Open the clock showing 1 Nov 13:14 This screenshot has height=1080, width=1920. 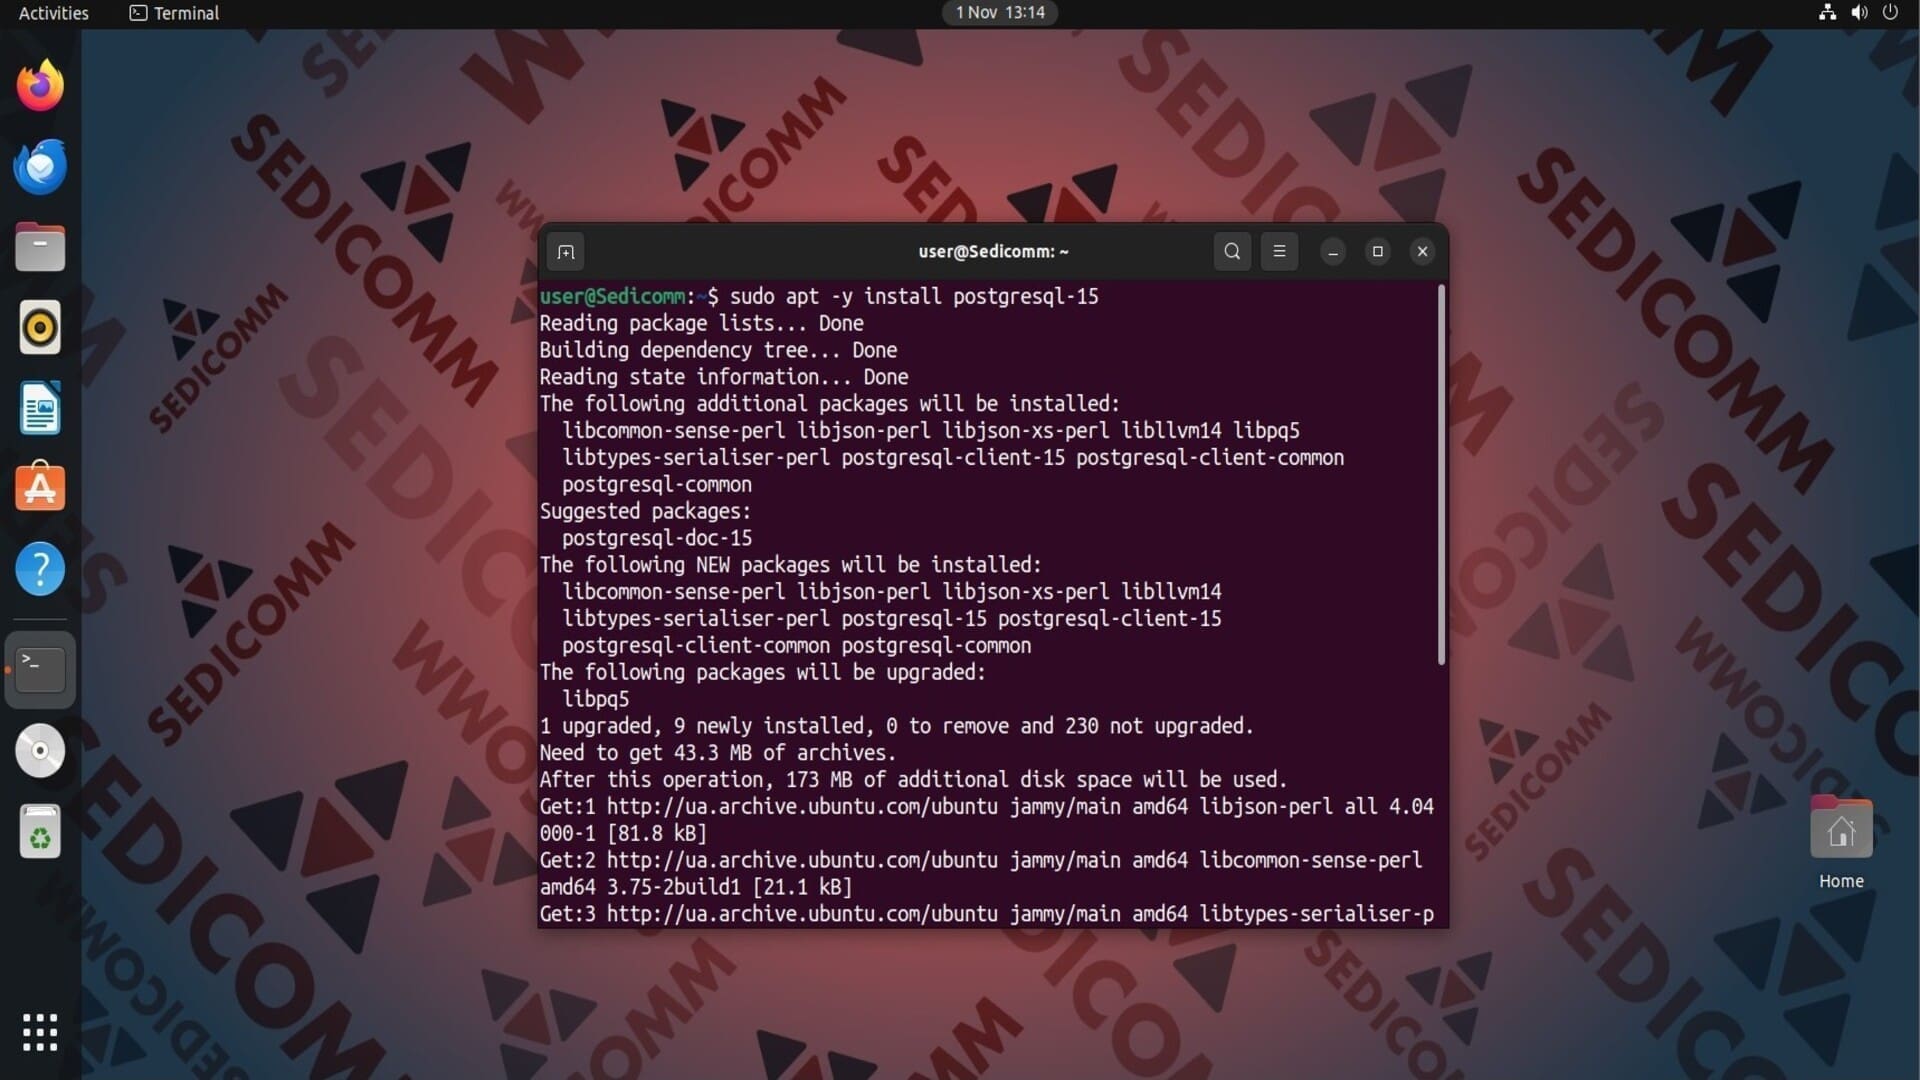pyautogui.click(x=1000, y=13)
